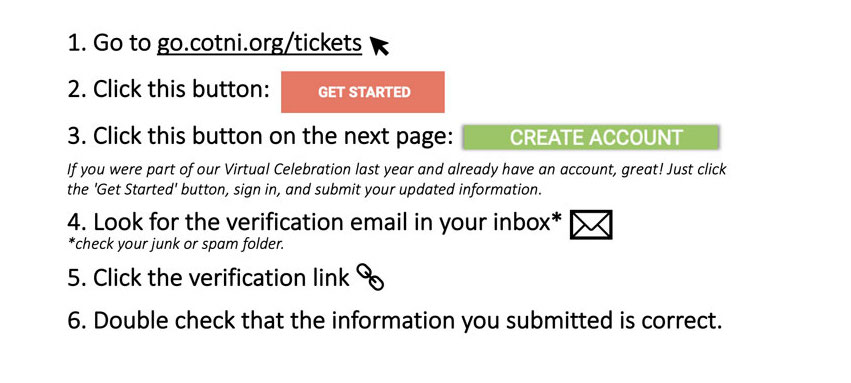Click the 'Click the verification link' text

point(221,278)
